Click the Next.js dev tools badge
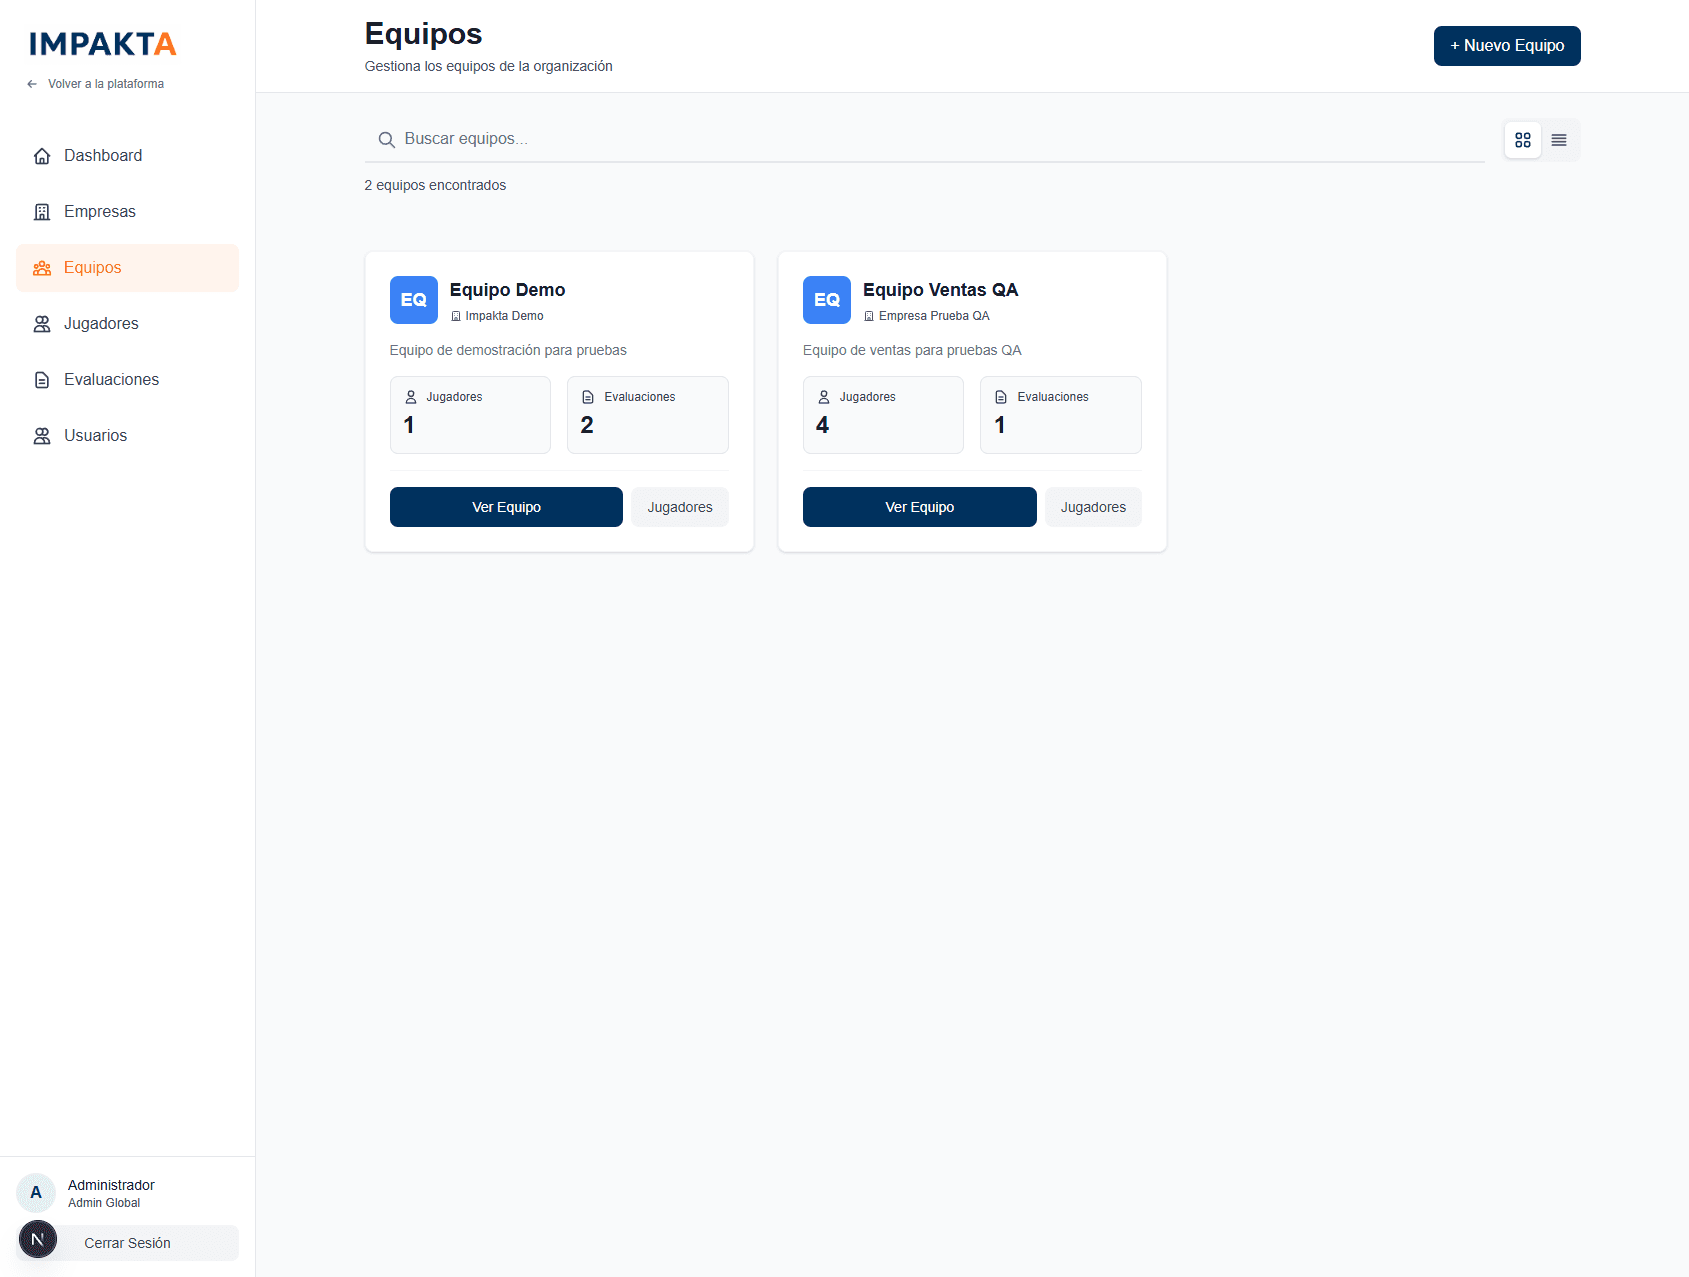 click(x=38, y=1240)
